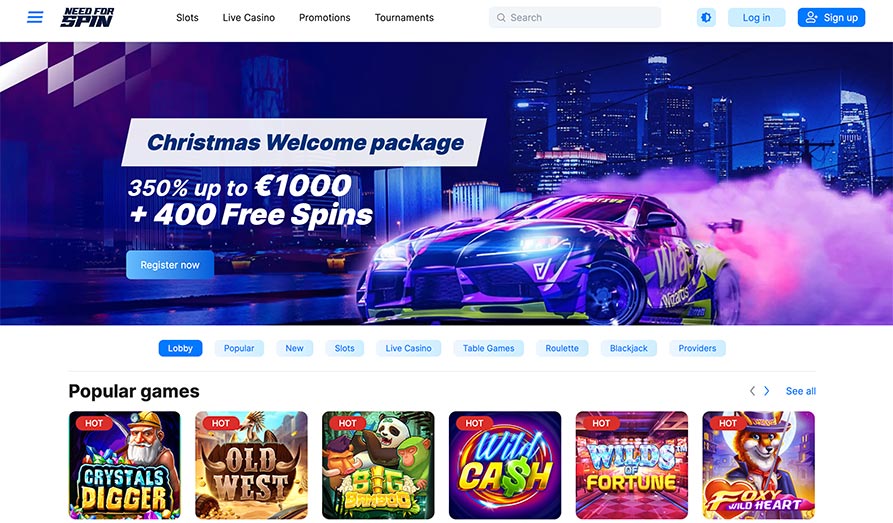Toggle the dark/light theme icon
The image size is (893, 523).
pos(706,18)
